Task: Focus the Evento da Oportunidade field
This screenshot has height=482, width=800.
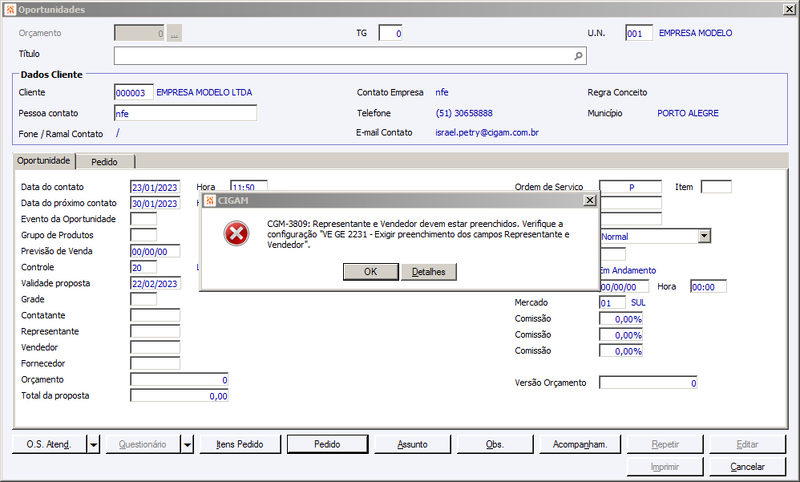Action: point(143,219)
